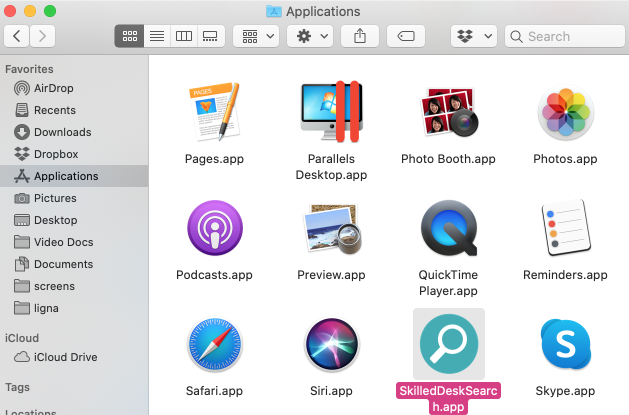This screenshot has width=629, height=415.
Task: Open the Action gear dropdown menu
Action: tap(309, 36)
